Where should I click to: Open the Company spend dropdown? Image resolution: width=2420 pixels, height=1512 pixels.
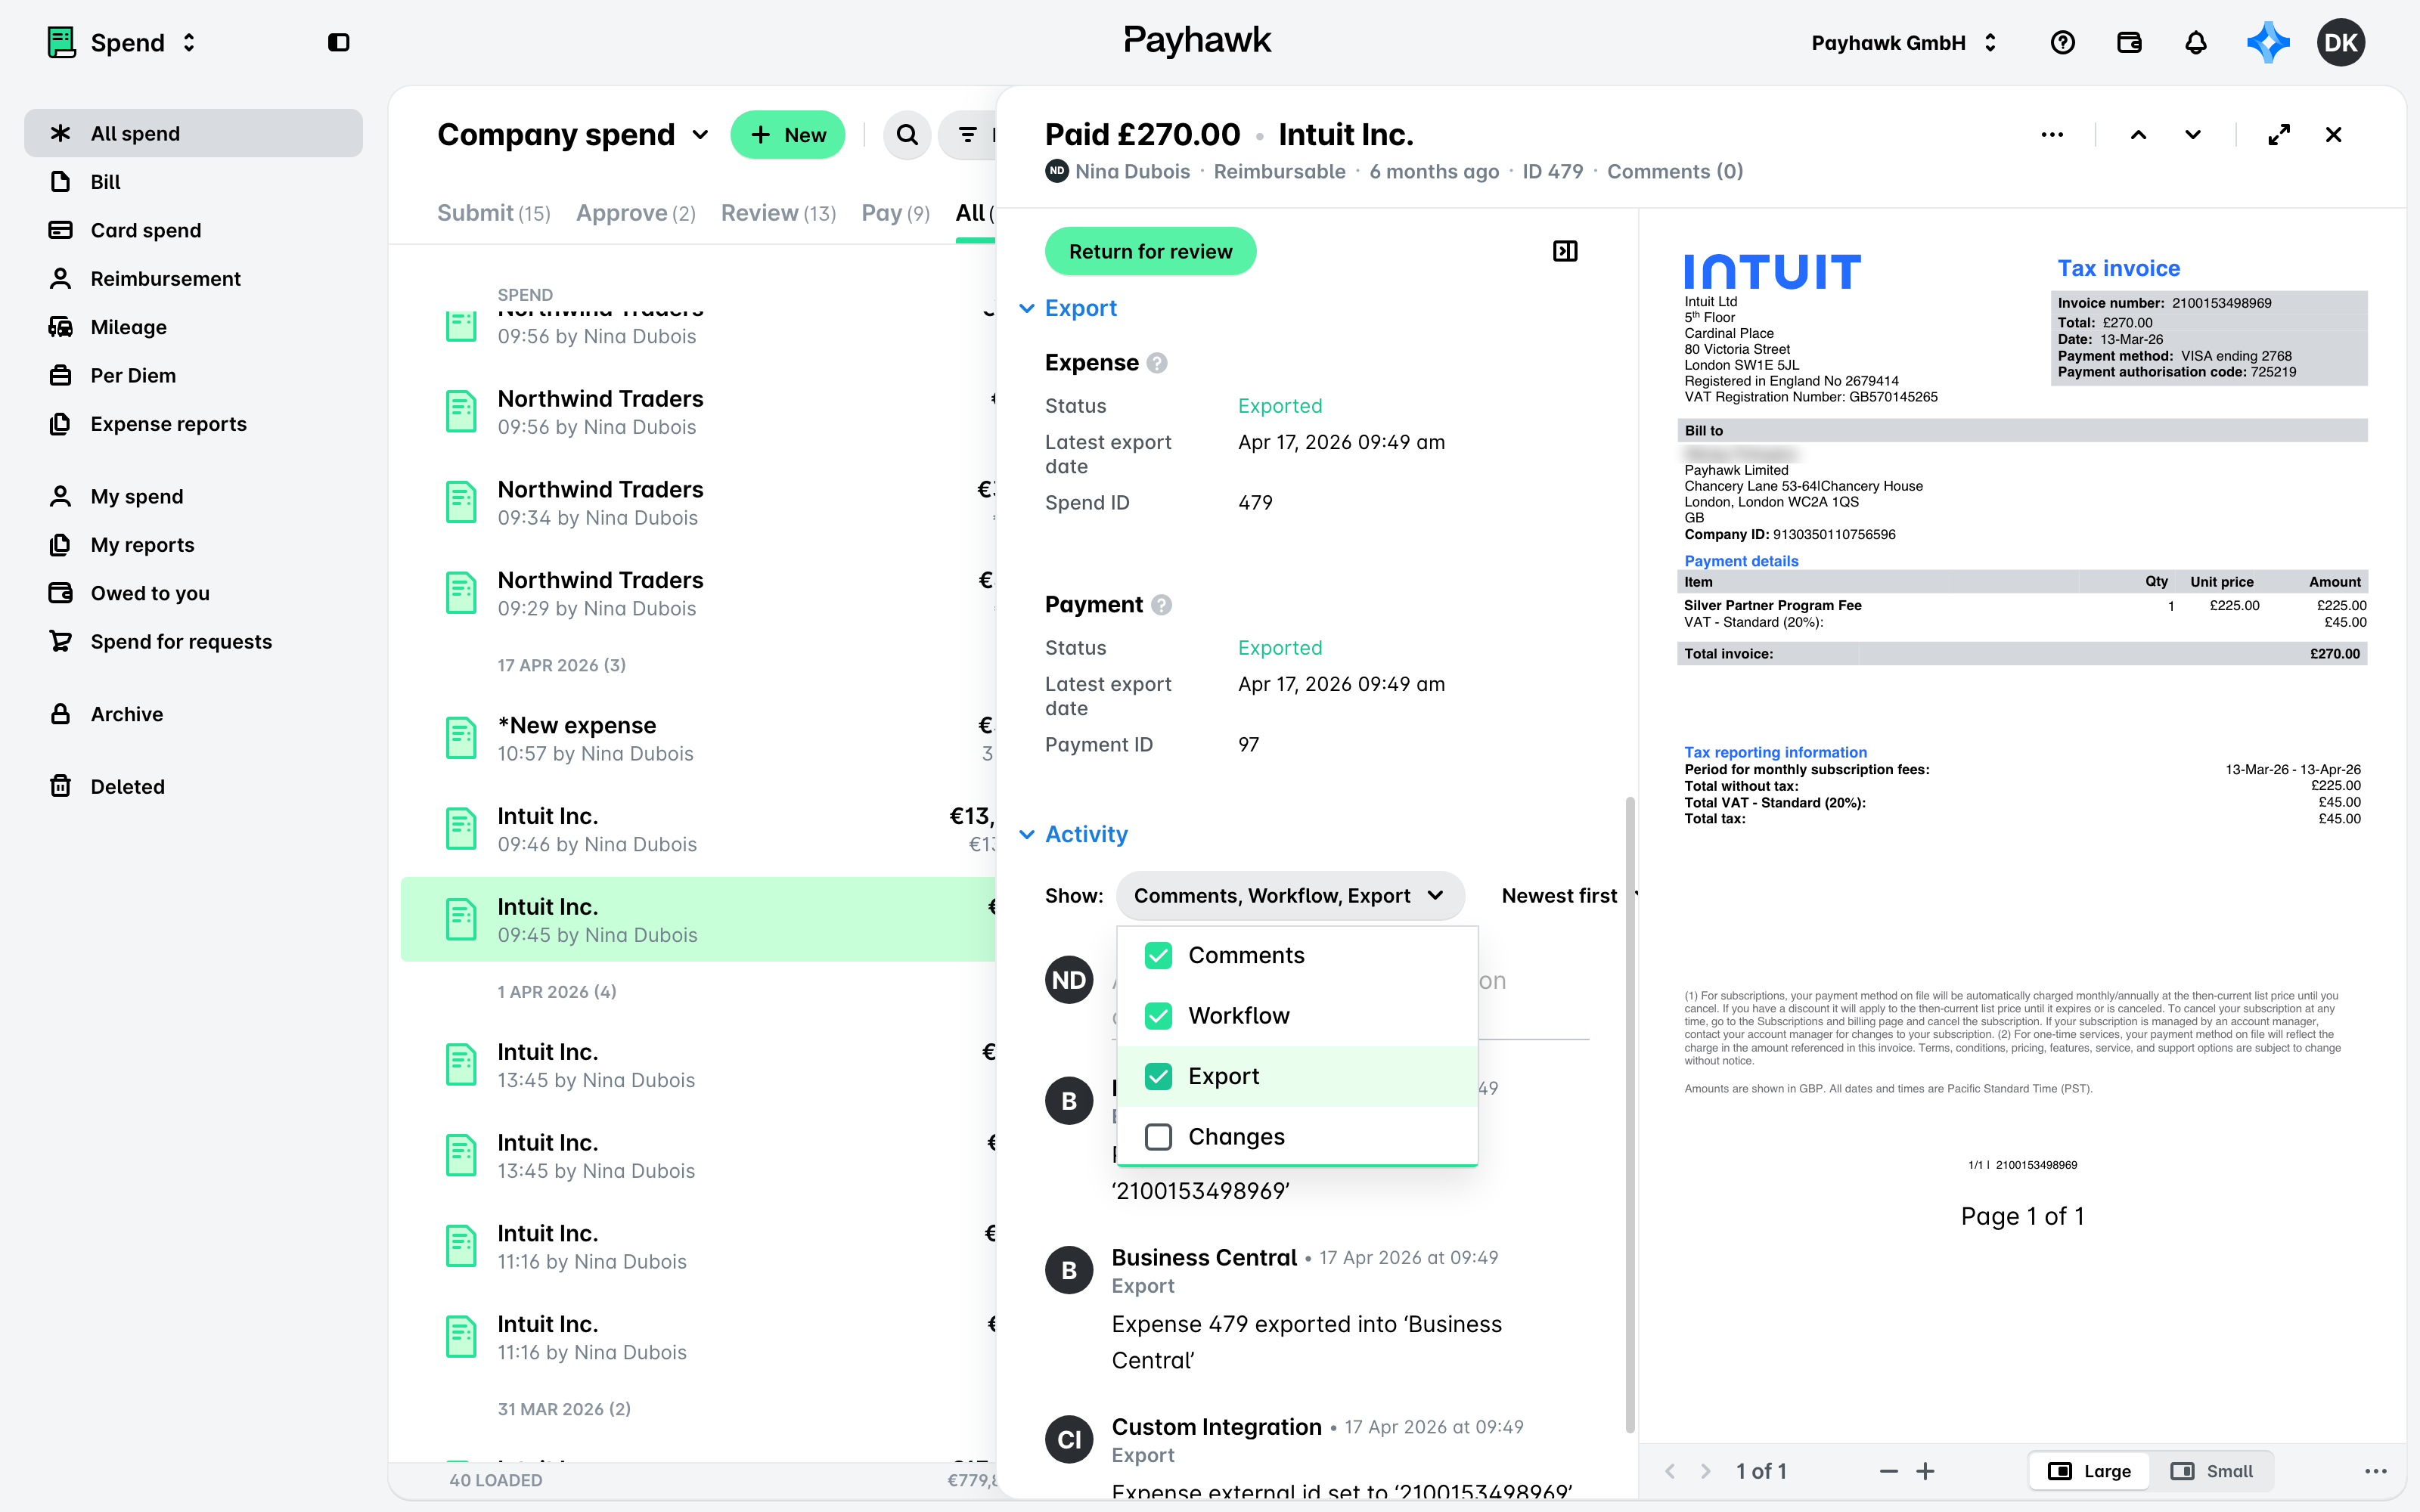(573, 134)
